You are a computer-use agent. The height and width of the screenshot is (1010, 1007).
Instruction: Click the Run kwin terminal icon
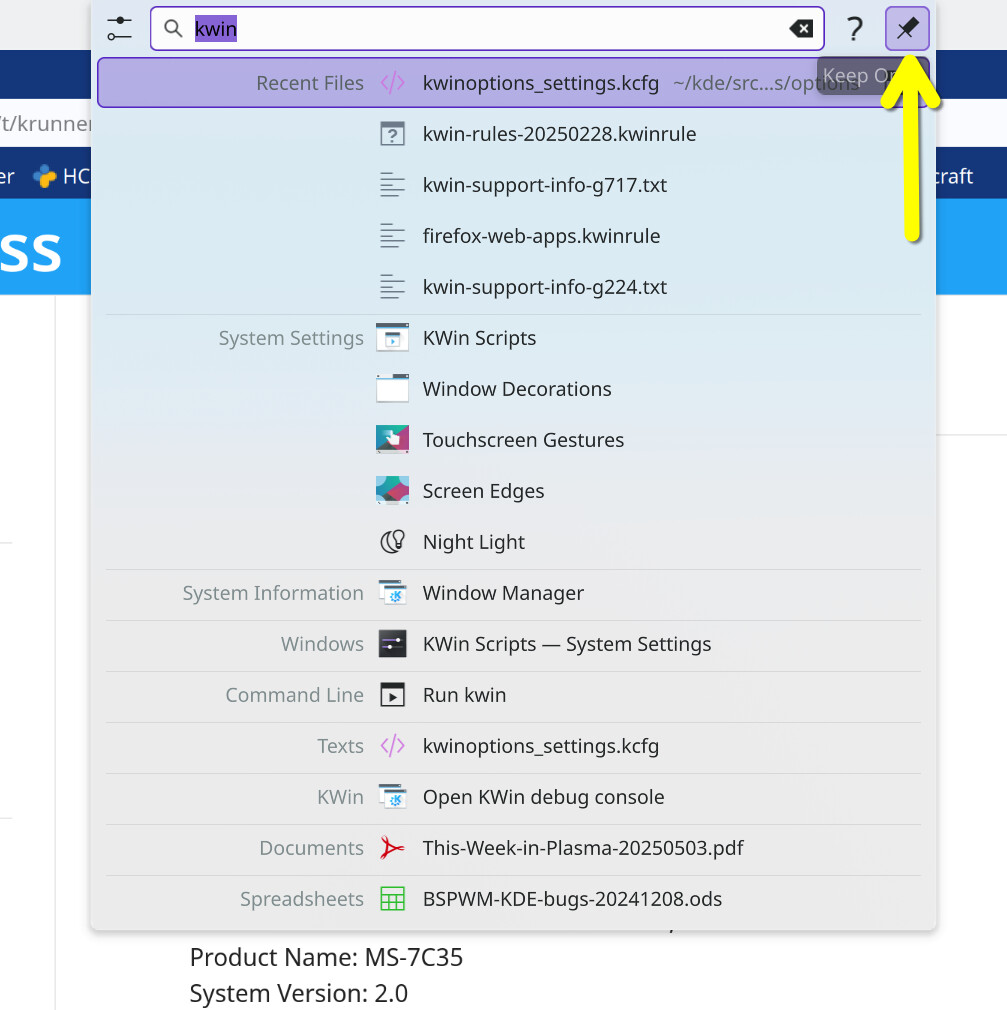392,695
